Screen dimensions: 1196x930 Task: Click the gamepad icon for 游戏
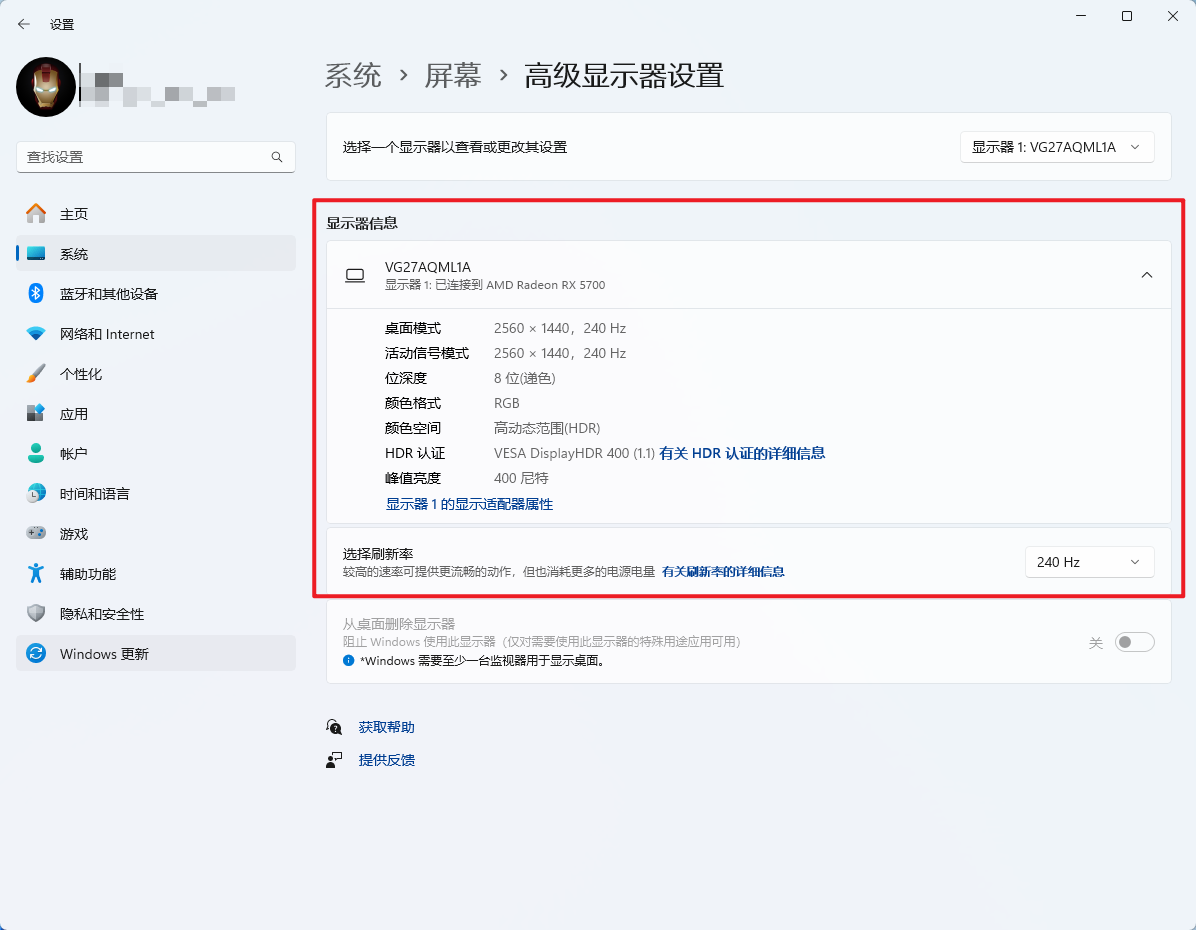[x=36, y=533]
